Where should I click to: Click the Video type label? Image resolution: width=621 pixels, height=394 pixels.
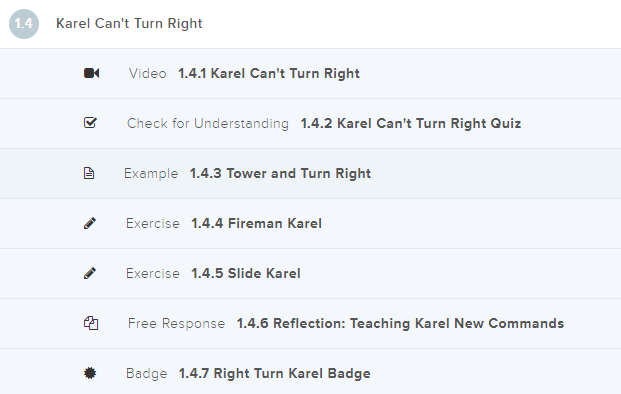pyautogui.click(x=147, y=73)
